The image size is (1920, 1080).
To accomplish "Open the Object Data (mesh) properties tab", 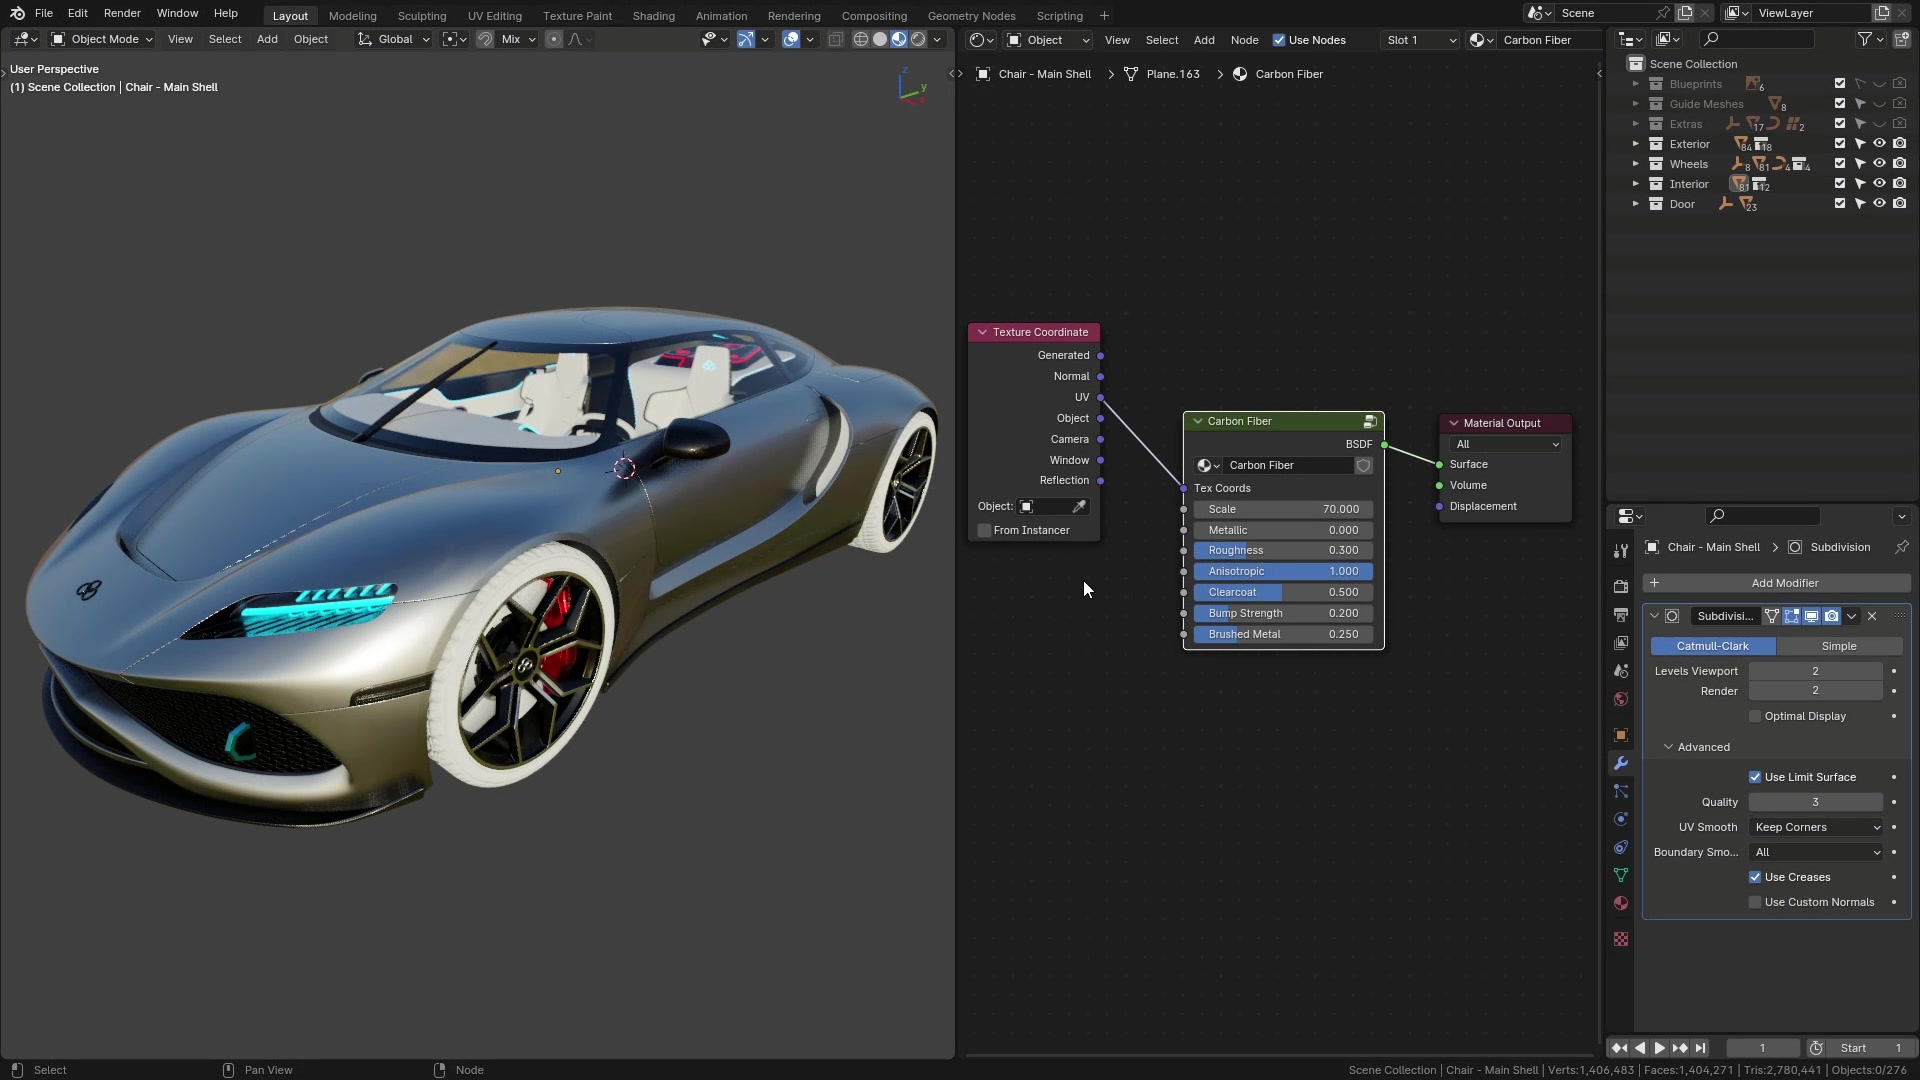I will click(x=1621, y=875).
